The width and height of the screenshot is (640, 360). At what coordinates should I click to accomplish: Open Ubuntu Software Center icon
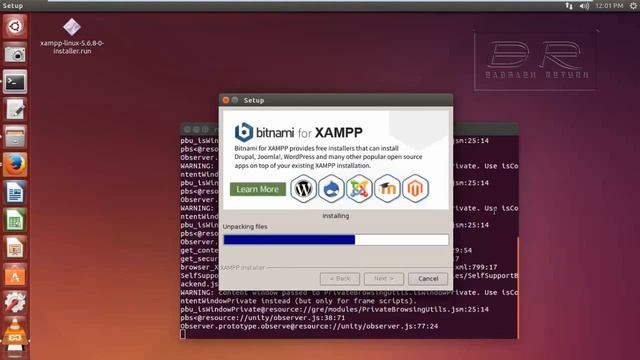15,276
